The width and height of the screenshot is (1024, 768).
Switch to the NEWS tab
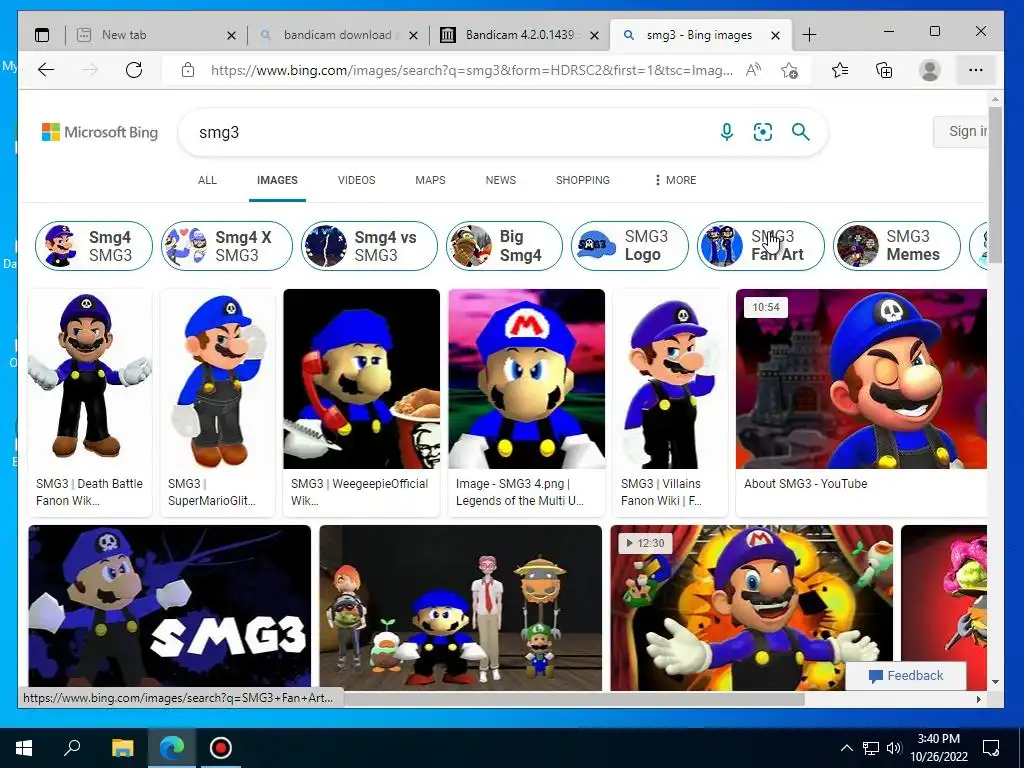(x=501, y=180)
